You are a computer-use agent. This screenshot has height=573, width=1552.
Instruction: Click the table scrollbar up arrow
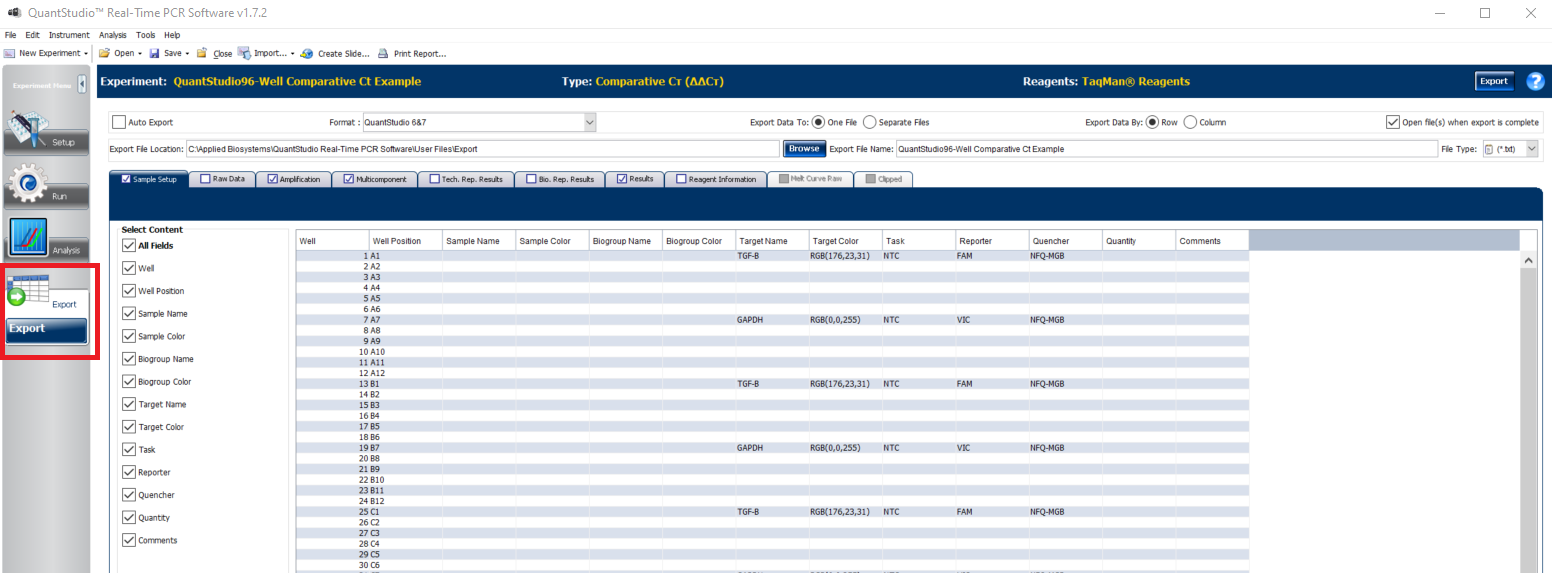pyautogui.click(x=1528, y=260)
